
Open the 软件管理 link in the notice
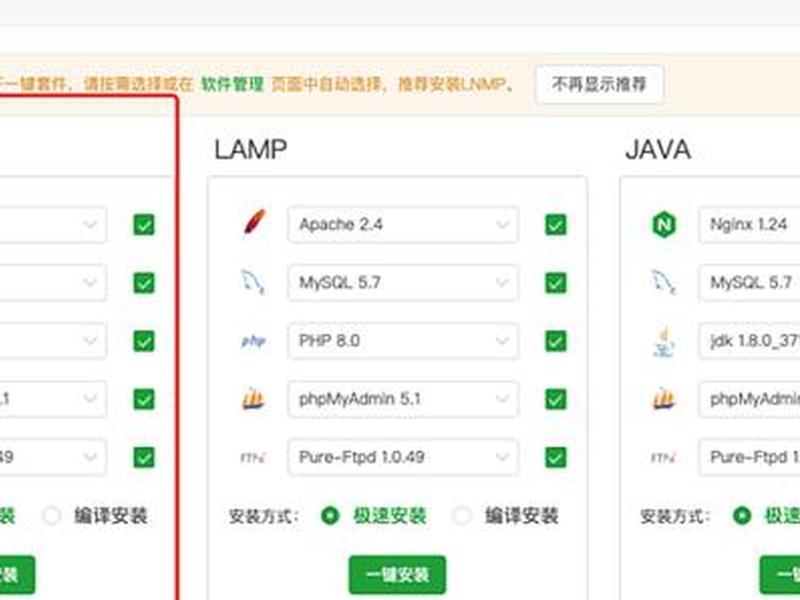pos(232,84)
